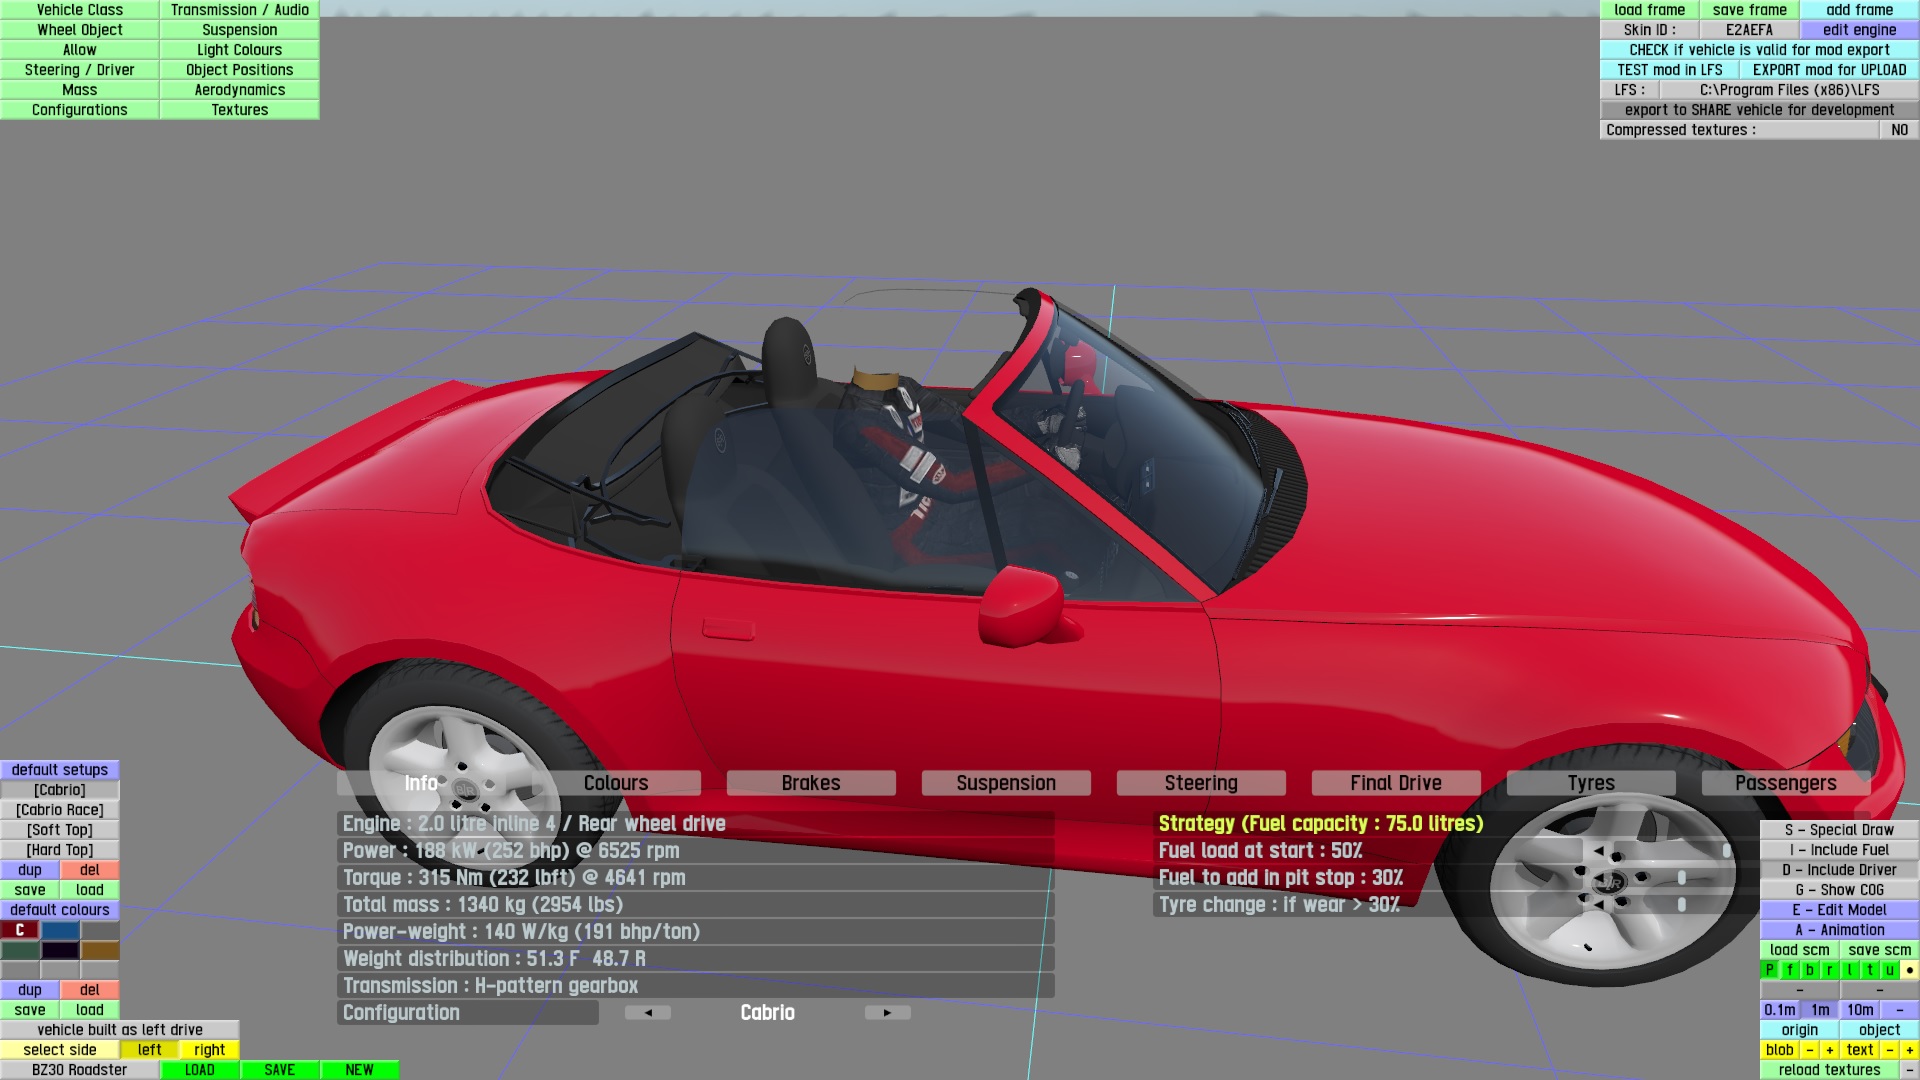Click the green SAVE vehicle button

pos(279,1070)
